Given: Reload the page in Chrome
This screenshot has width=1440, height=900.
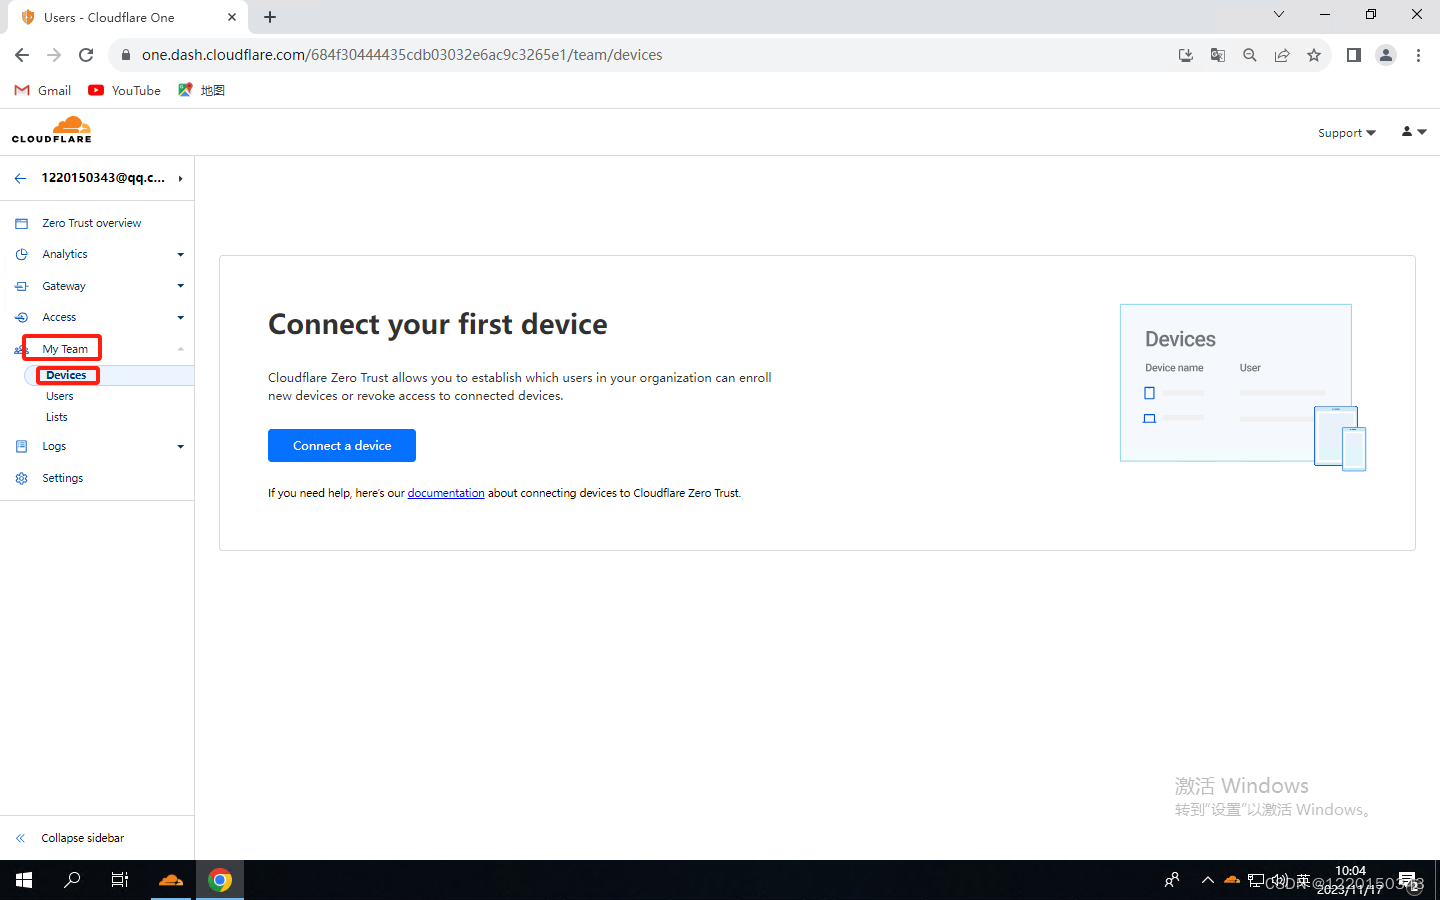Looking at the screenshot, I should 86,55.
